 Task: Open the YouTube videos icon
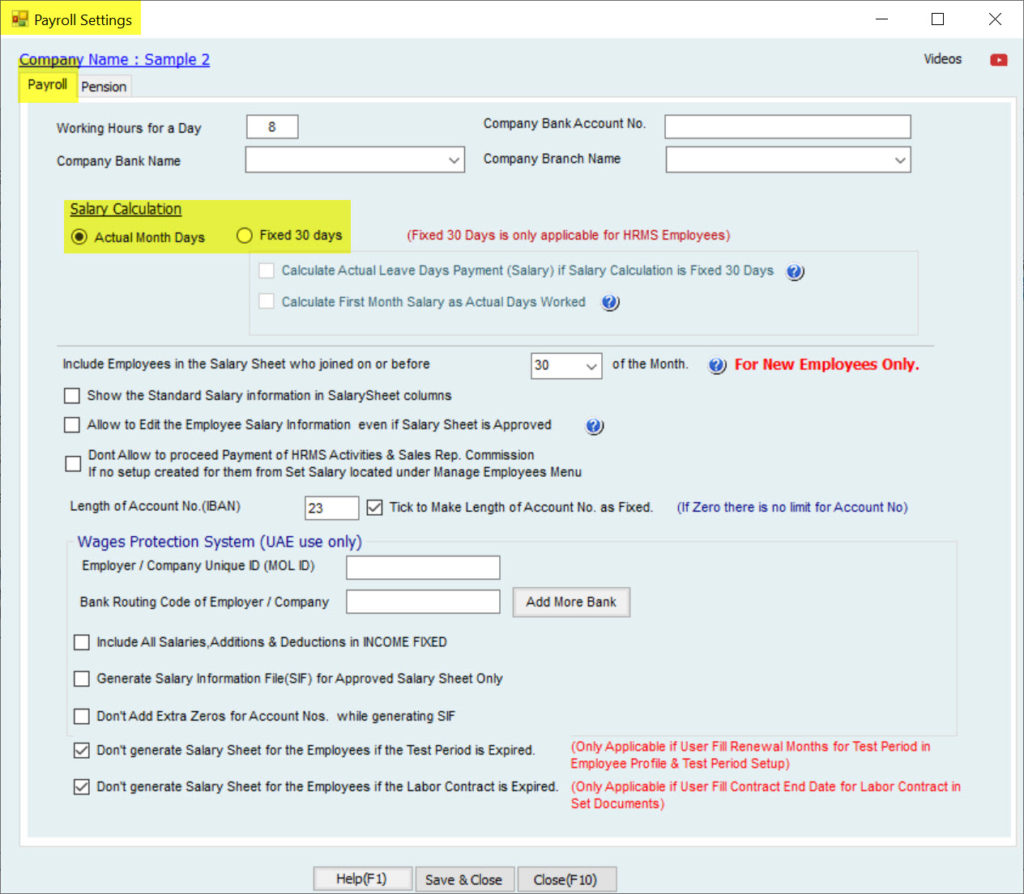[998, 60]
